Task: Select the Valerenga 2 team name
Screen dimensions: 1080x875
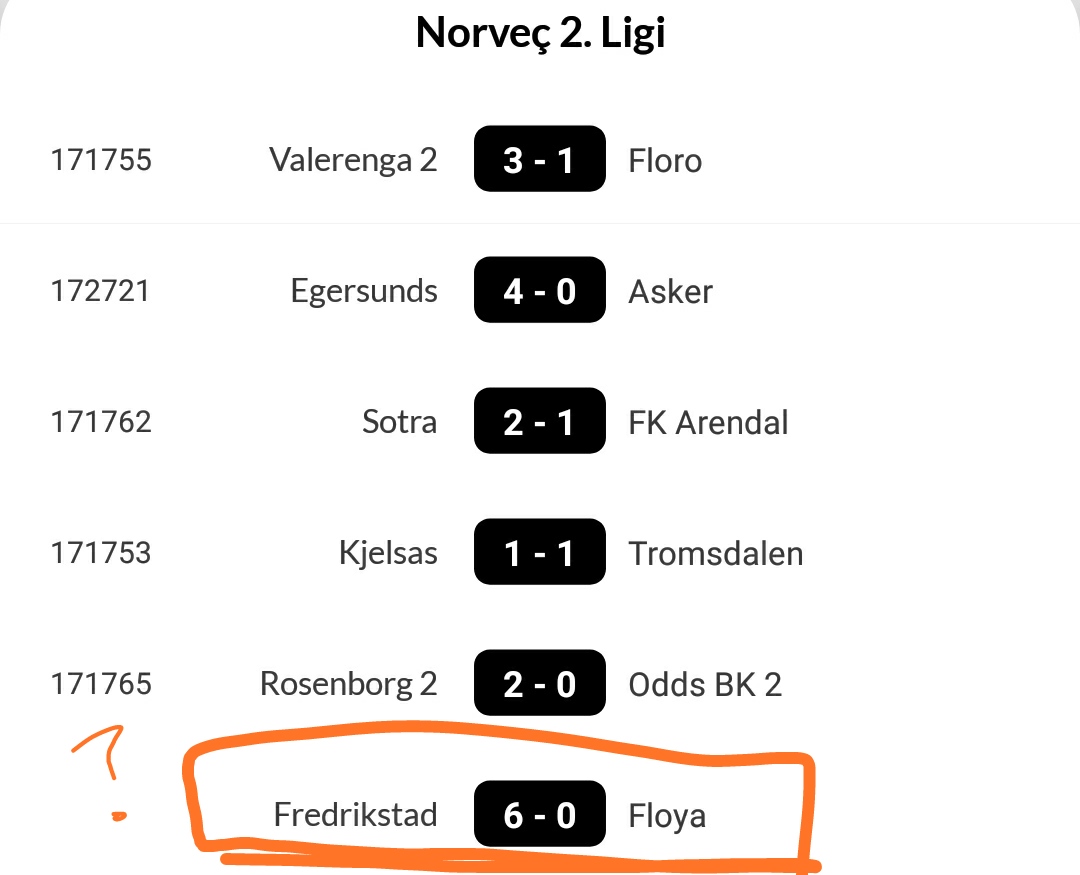Action: [353, 160]
